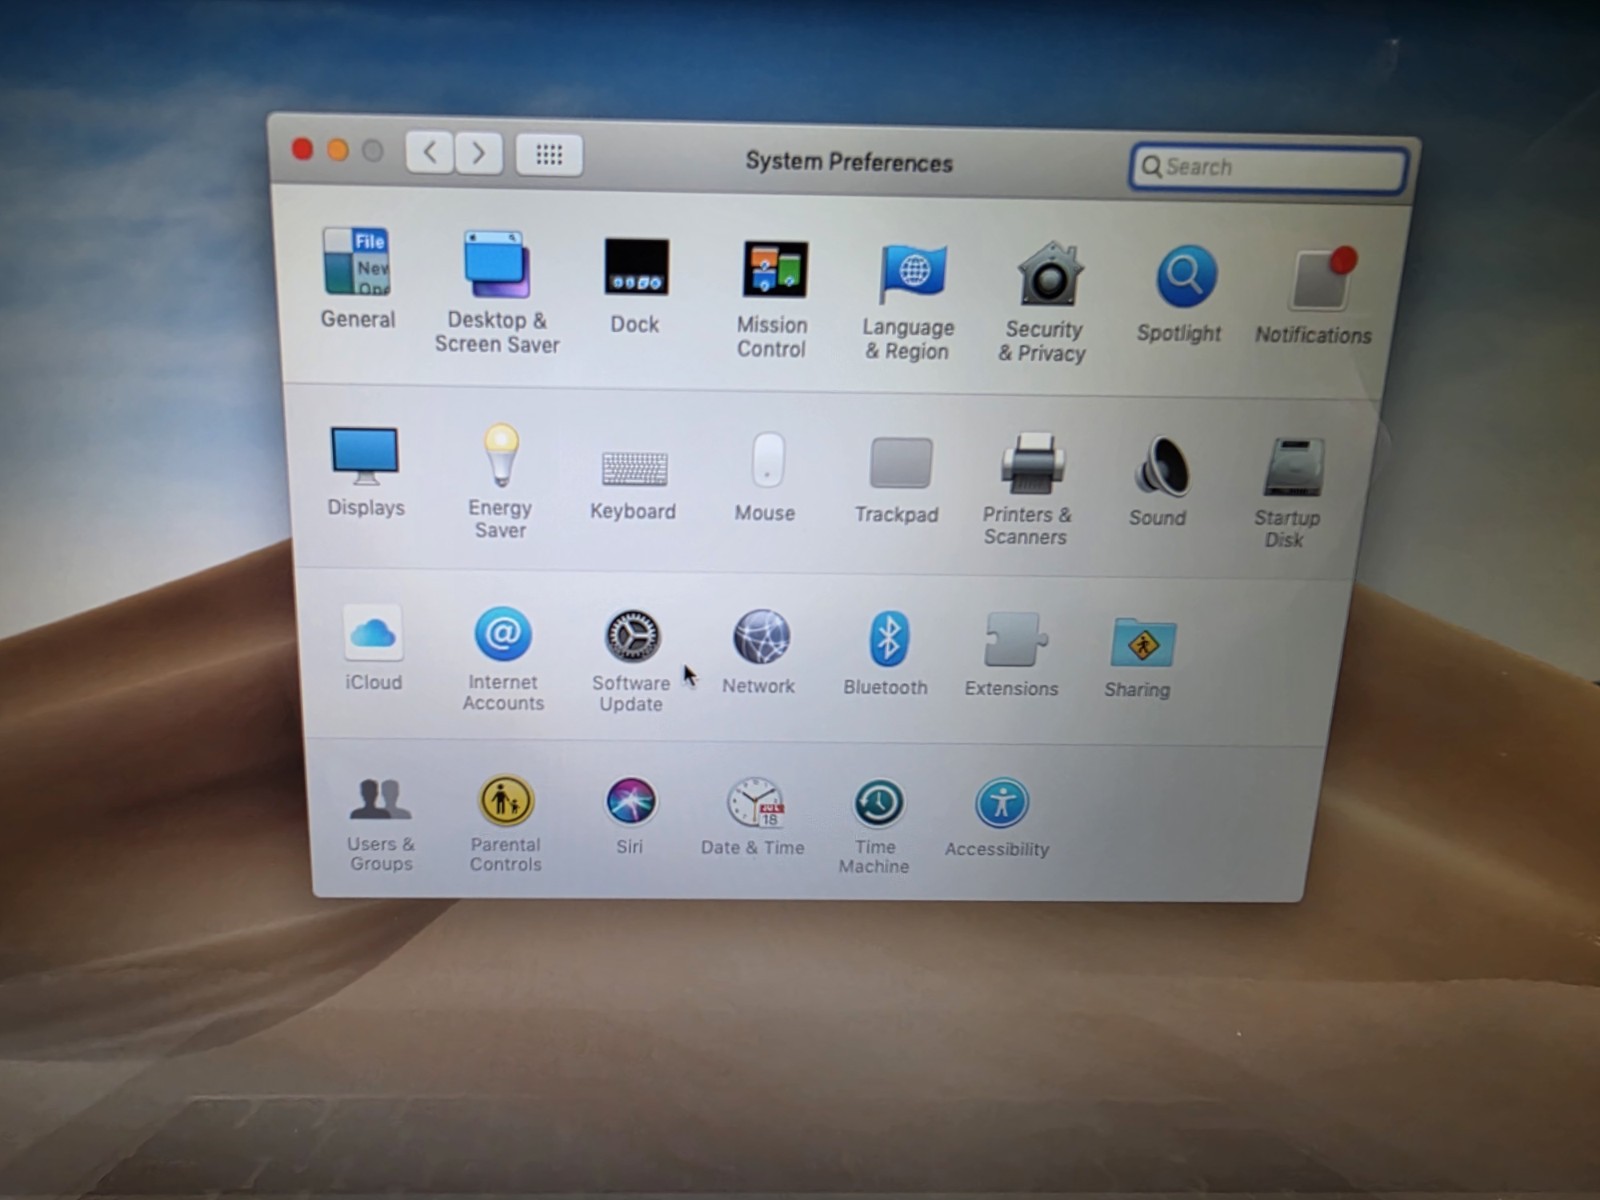Click the Show All grid button

coord(549,154)
